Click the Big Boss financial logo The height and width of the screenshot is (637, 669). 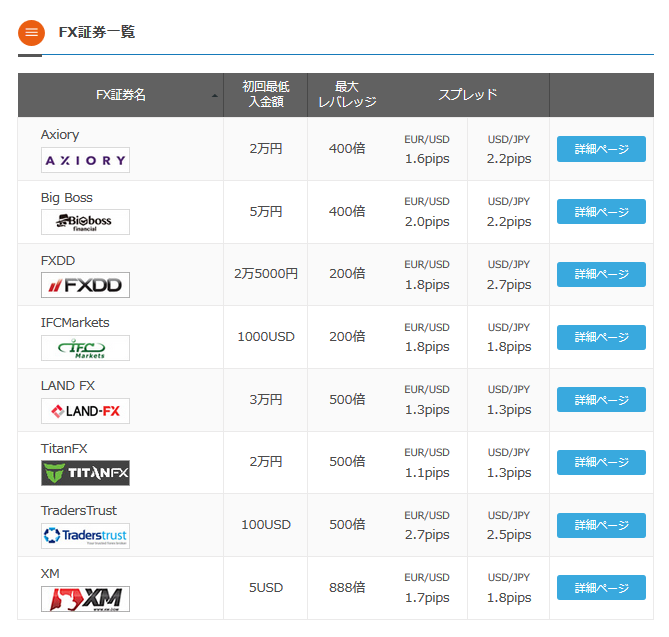coord(85,222)
